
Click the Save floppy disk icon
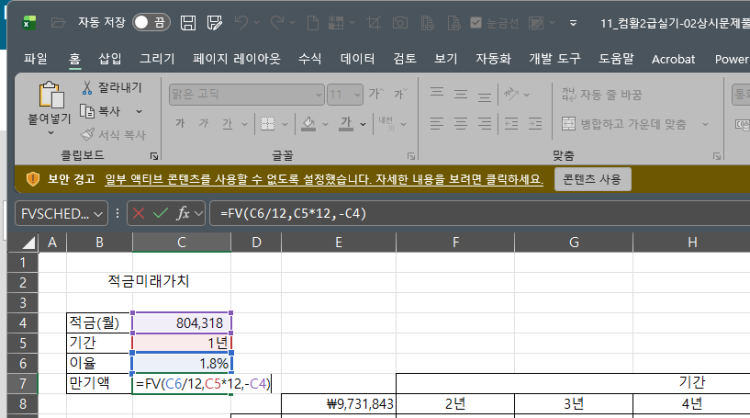click(x=188, y=22)
